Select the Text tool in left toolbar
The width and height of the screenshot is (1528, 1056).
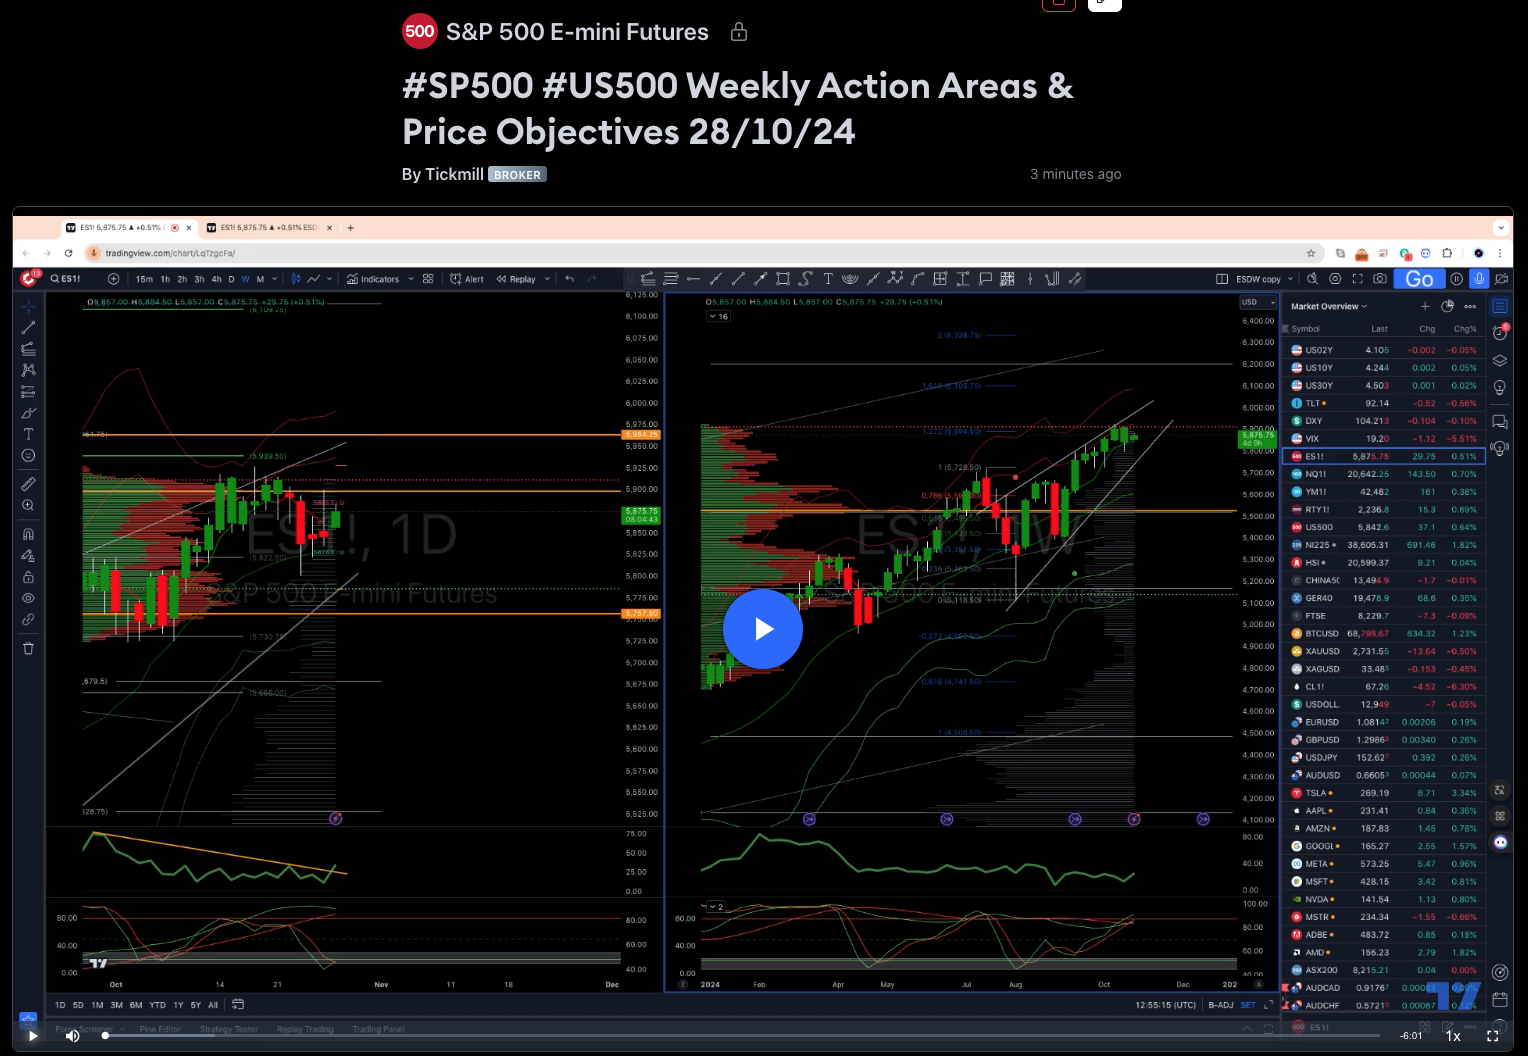point(28,434)
